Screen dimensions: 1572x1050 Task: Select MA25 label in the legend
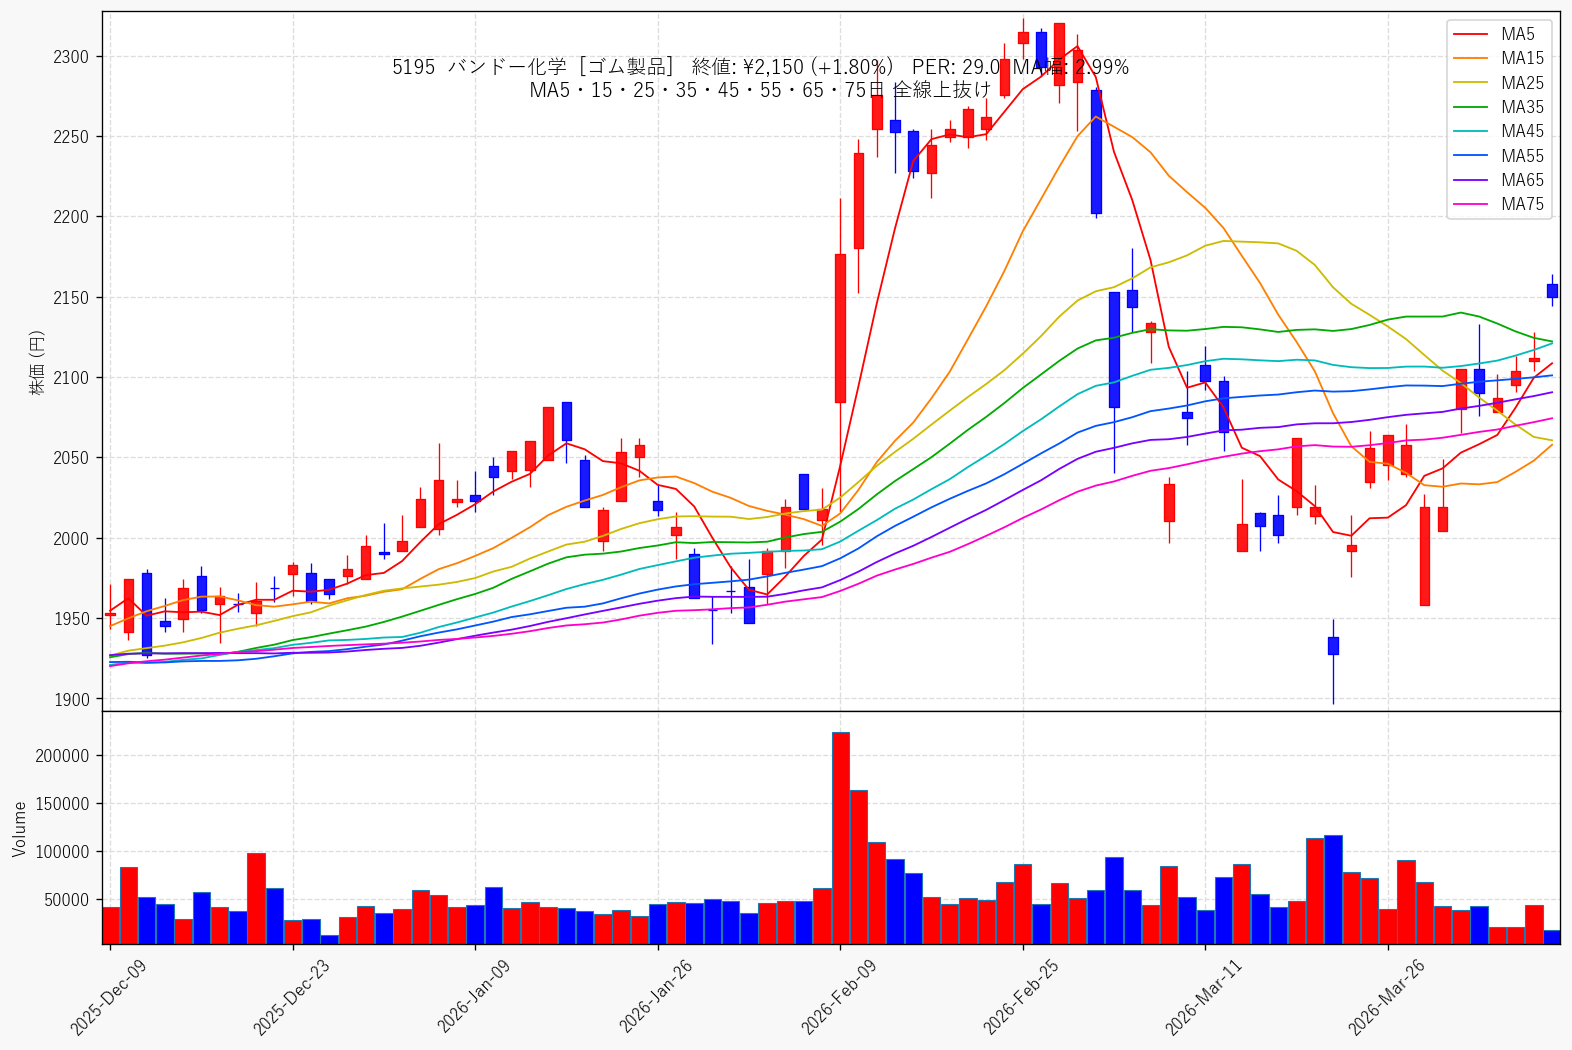pos(1522,83)
